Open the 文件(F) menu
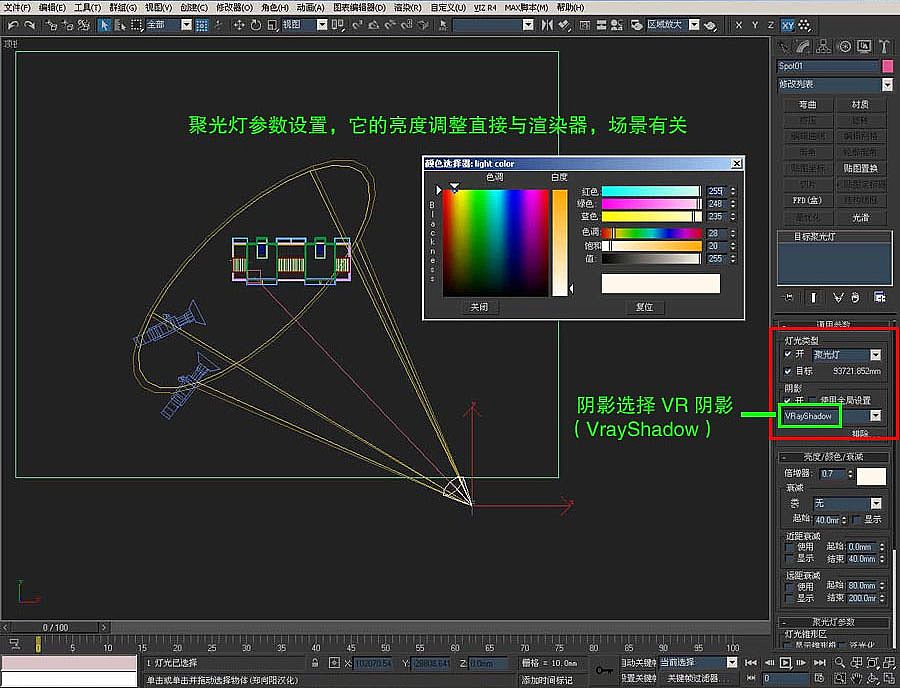This screenshot has width=900, height=688. [x=16, y=8]
